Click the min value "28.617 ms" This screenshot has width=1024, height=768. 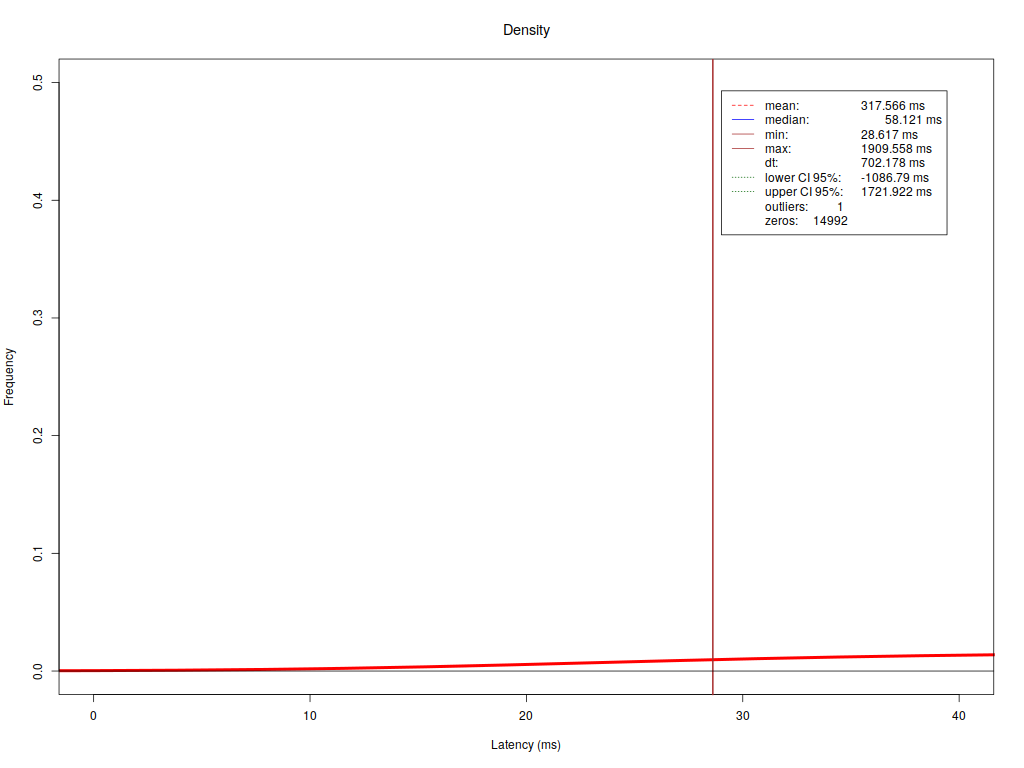click(889, 135)
